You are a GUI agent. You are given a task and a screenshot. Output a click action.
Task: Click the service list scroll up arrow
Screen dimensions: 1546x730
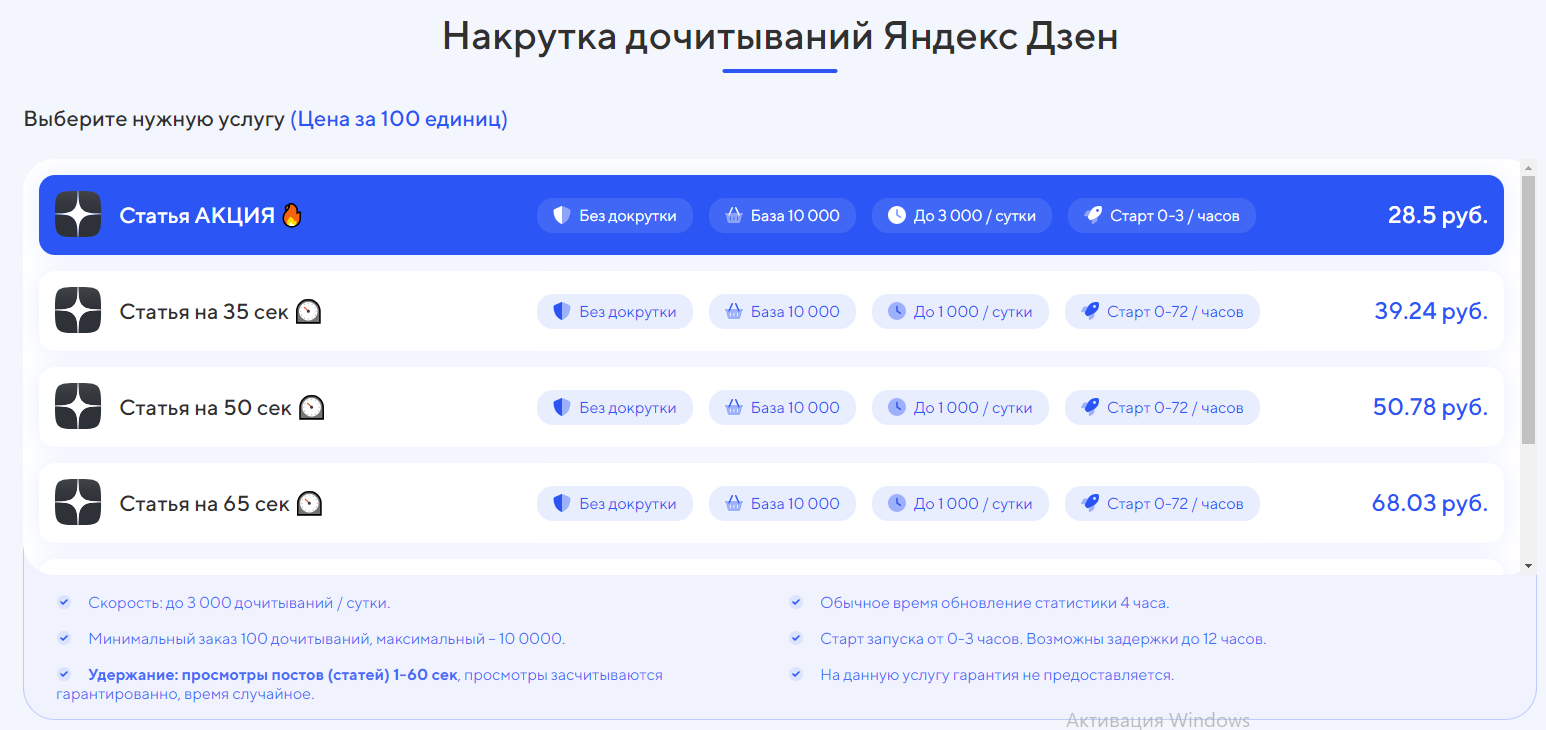[x=1528, y=168]
